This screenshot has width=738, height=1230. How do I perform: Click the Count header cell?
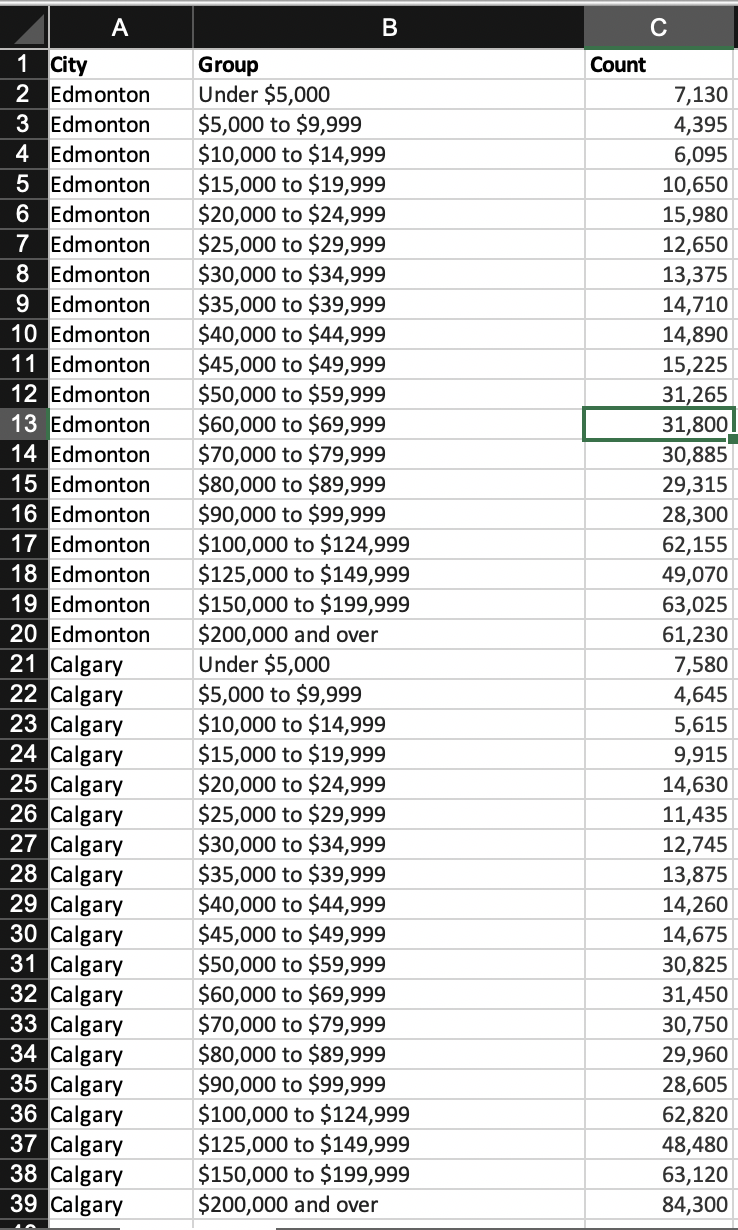(x=659, y=64)
